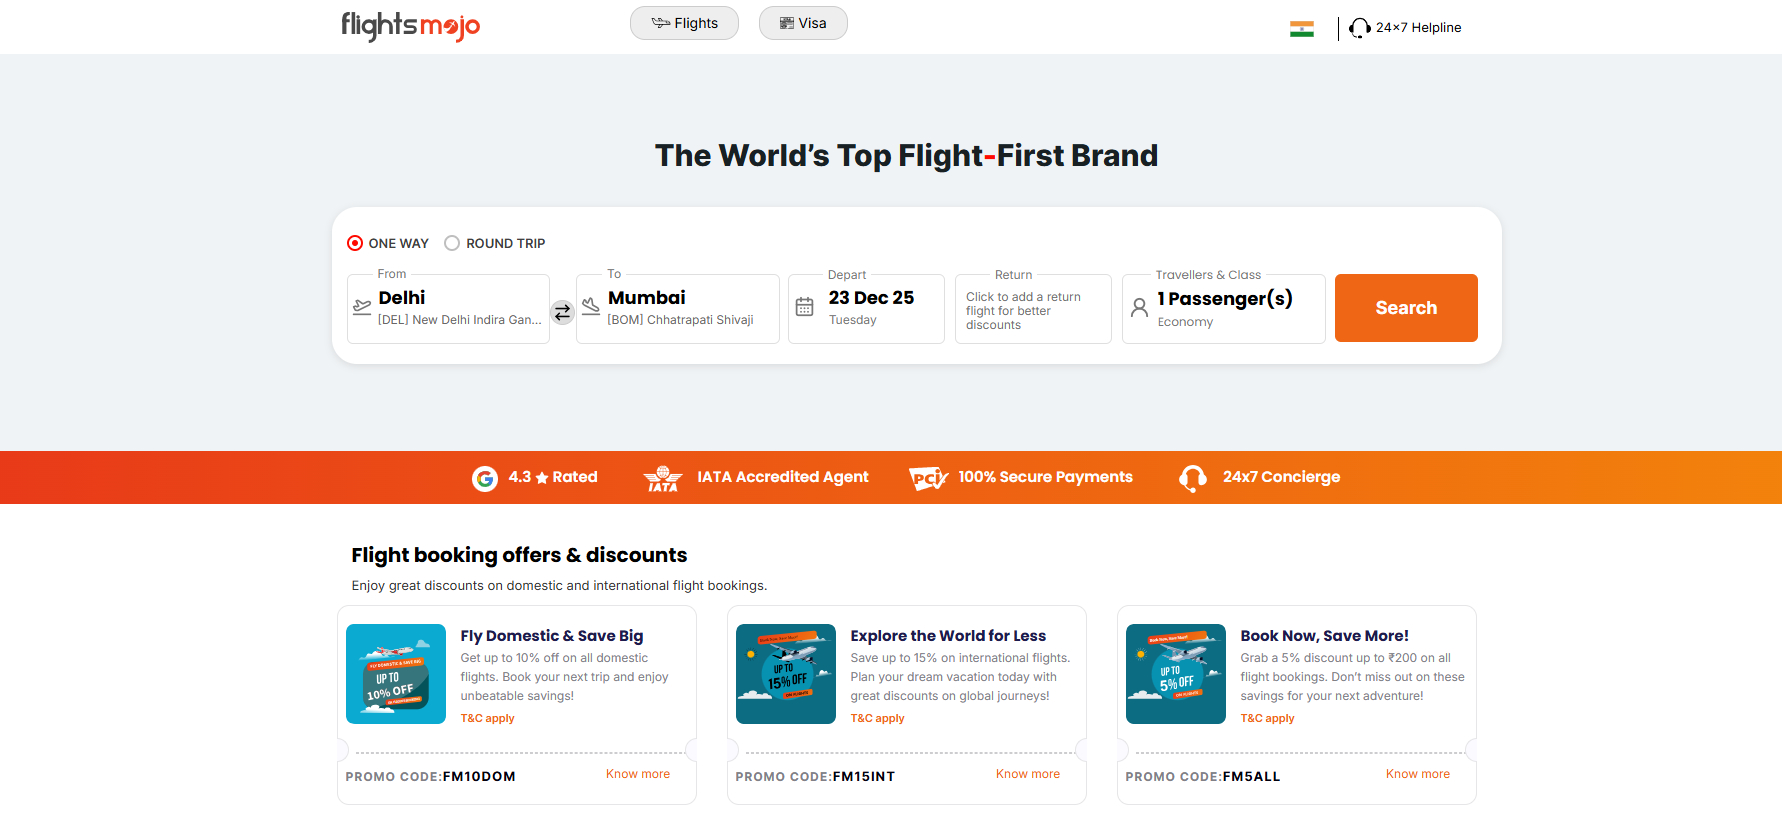Expand the Travellers & Class selector
Image resolution: width=1782 pixels, height=828 pixels.
1223,309
